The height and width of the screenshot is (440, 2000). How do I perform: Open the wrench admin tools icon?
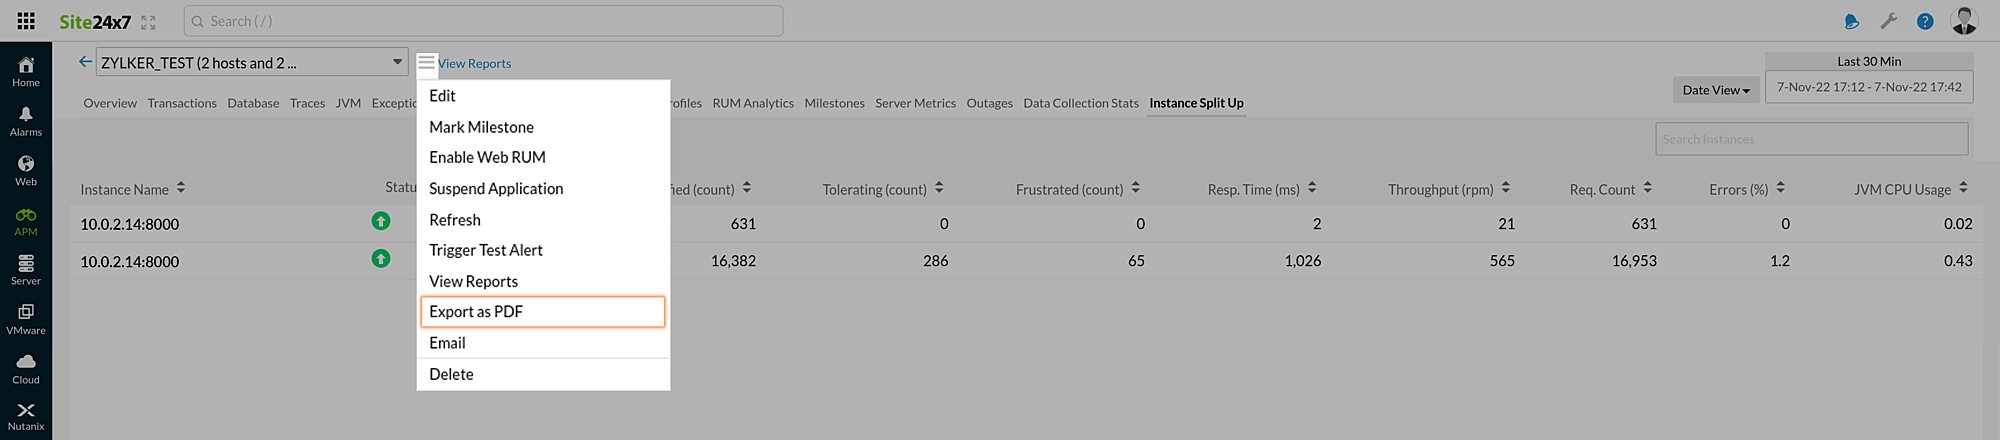tap(1888, 21)
